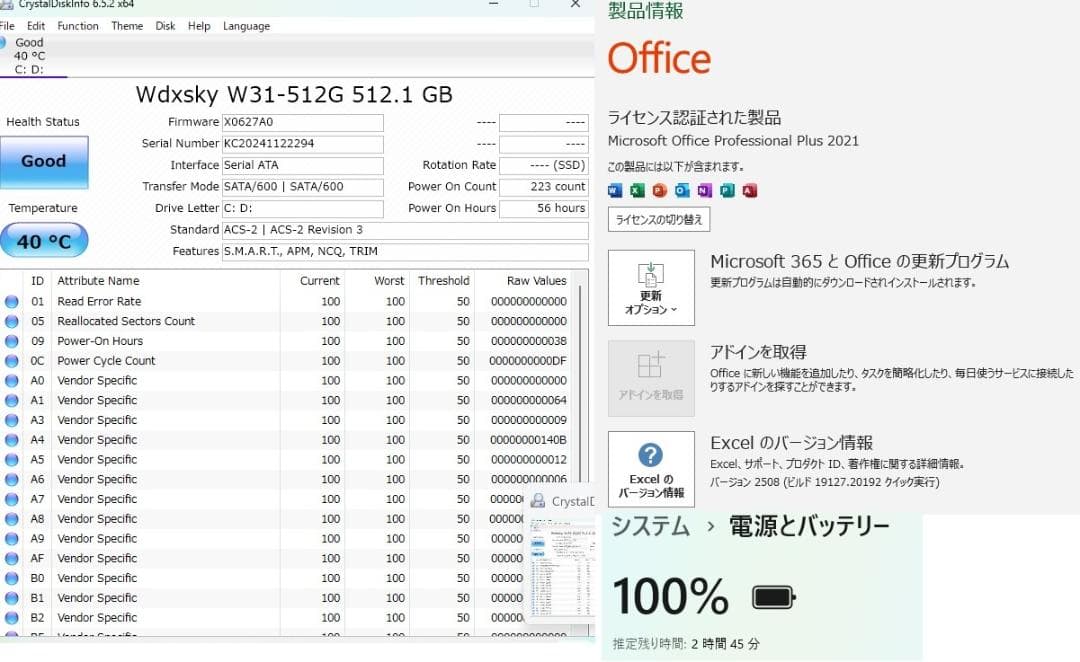Click the blue Good health status button
1080x662 pixels.
click(44, 162)
